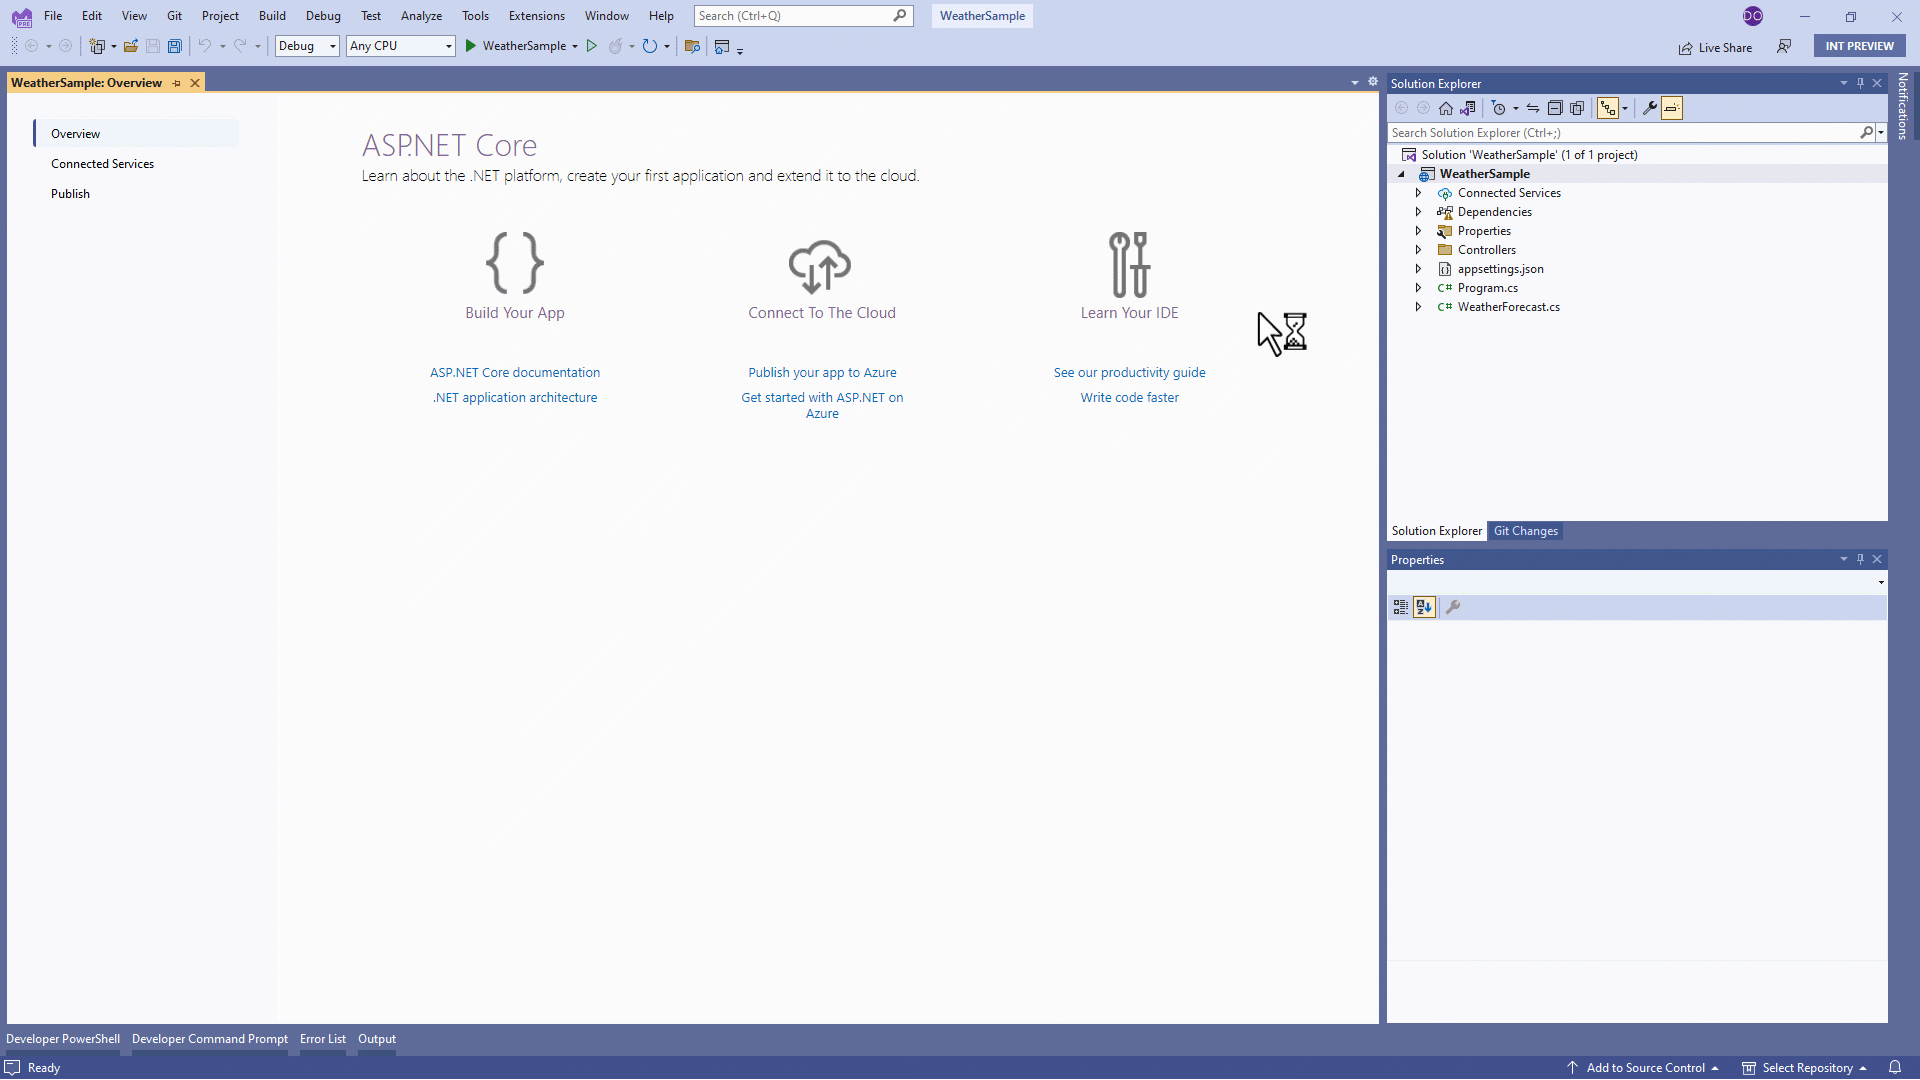Expand the Controllers folder node
1920x1080 pixels.
click(x=1418, y=250)
